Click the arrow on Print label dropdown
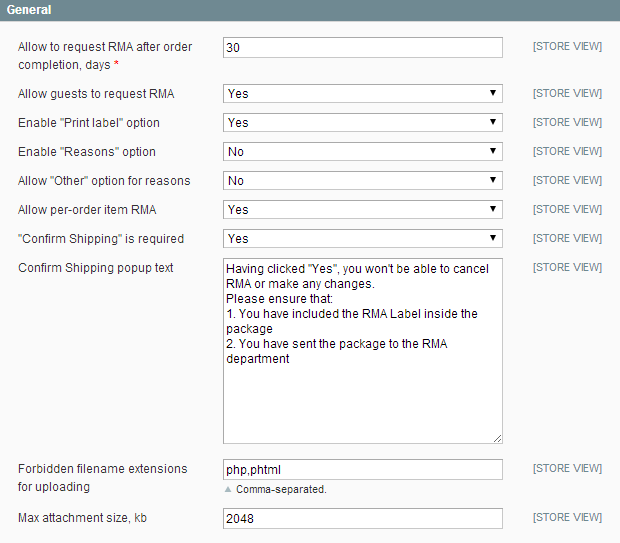Image resolution: width=620 pixels, height=543 pixels. (493, 122)
